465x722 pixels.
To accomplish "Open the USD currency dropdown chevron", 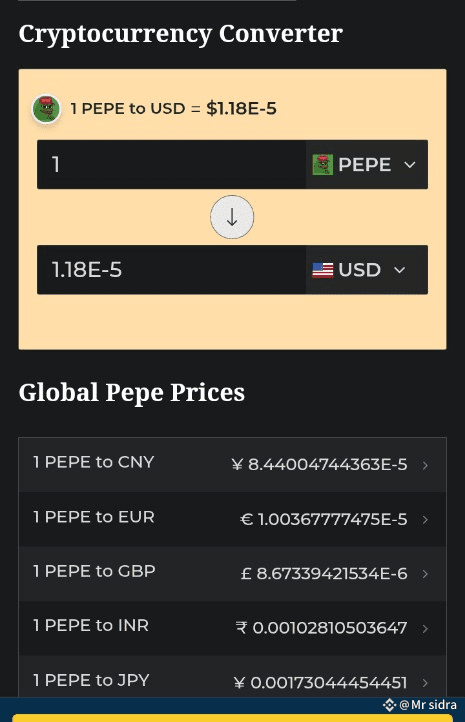I will tap(400, 270).
